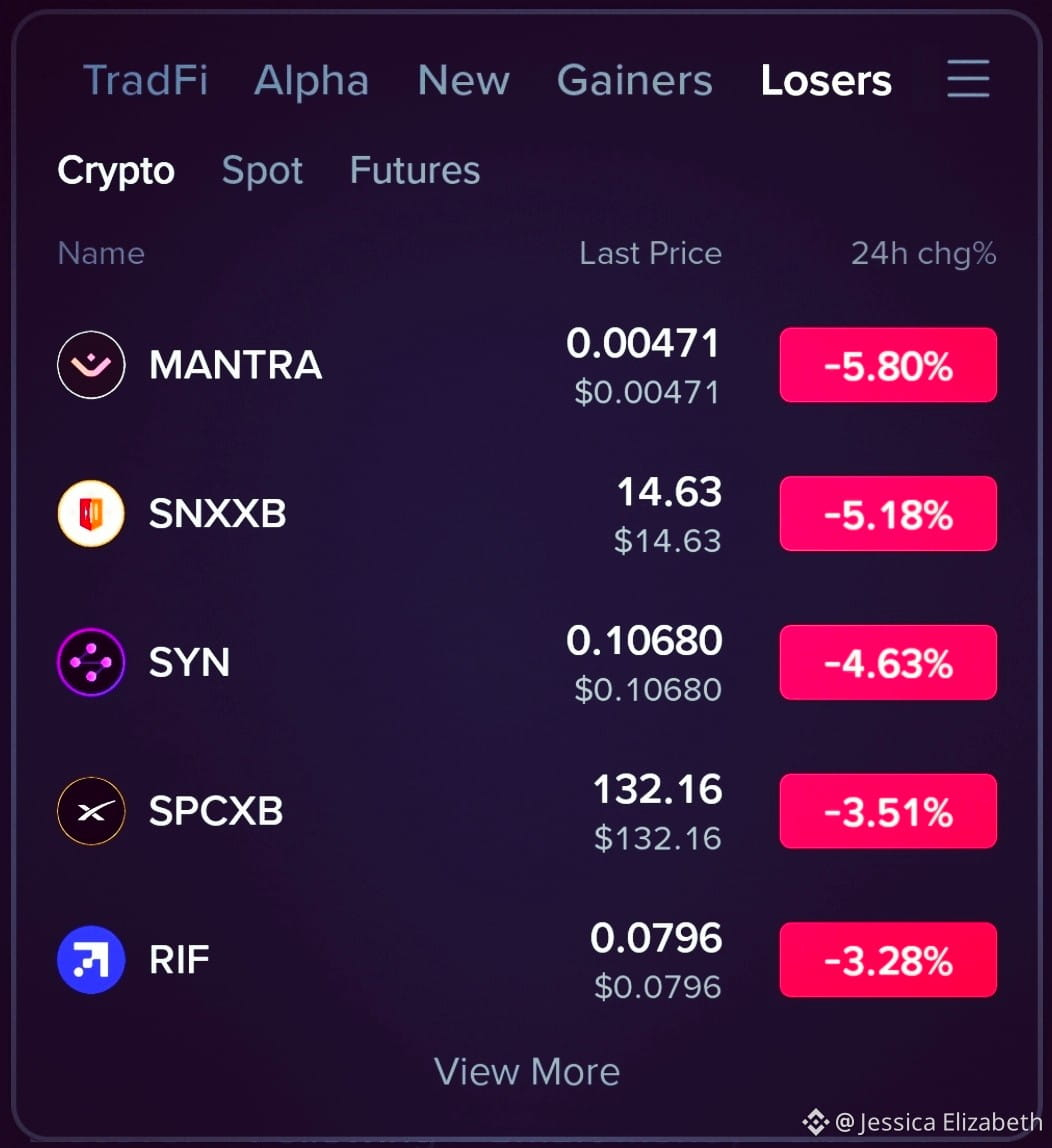Viewport: 1052px width, 1148px height.
Task: Open the Alpha tab
Action: point(311,80)
